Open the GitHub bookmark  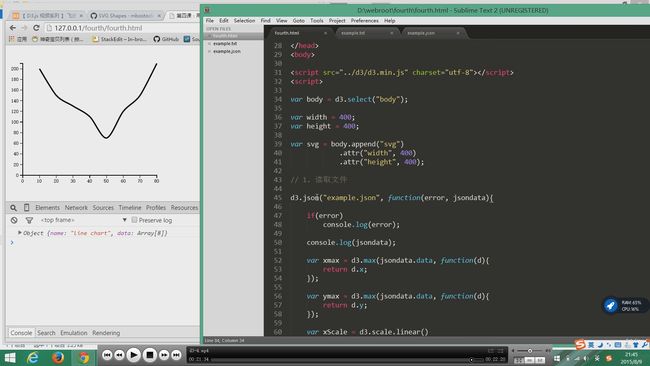click(166, 39)
